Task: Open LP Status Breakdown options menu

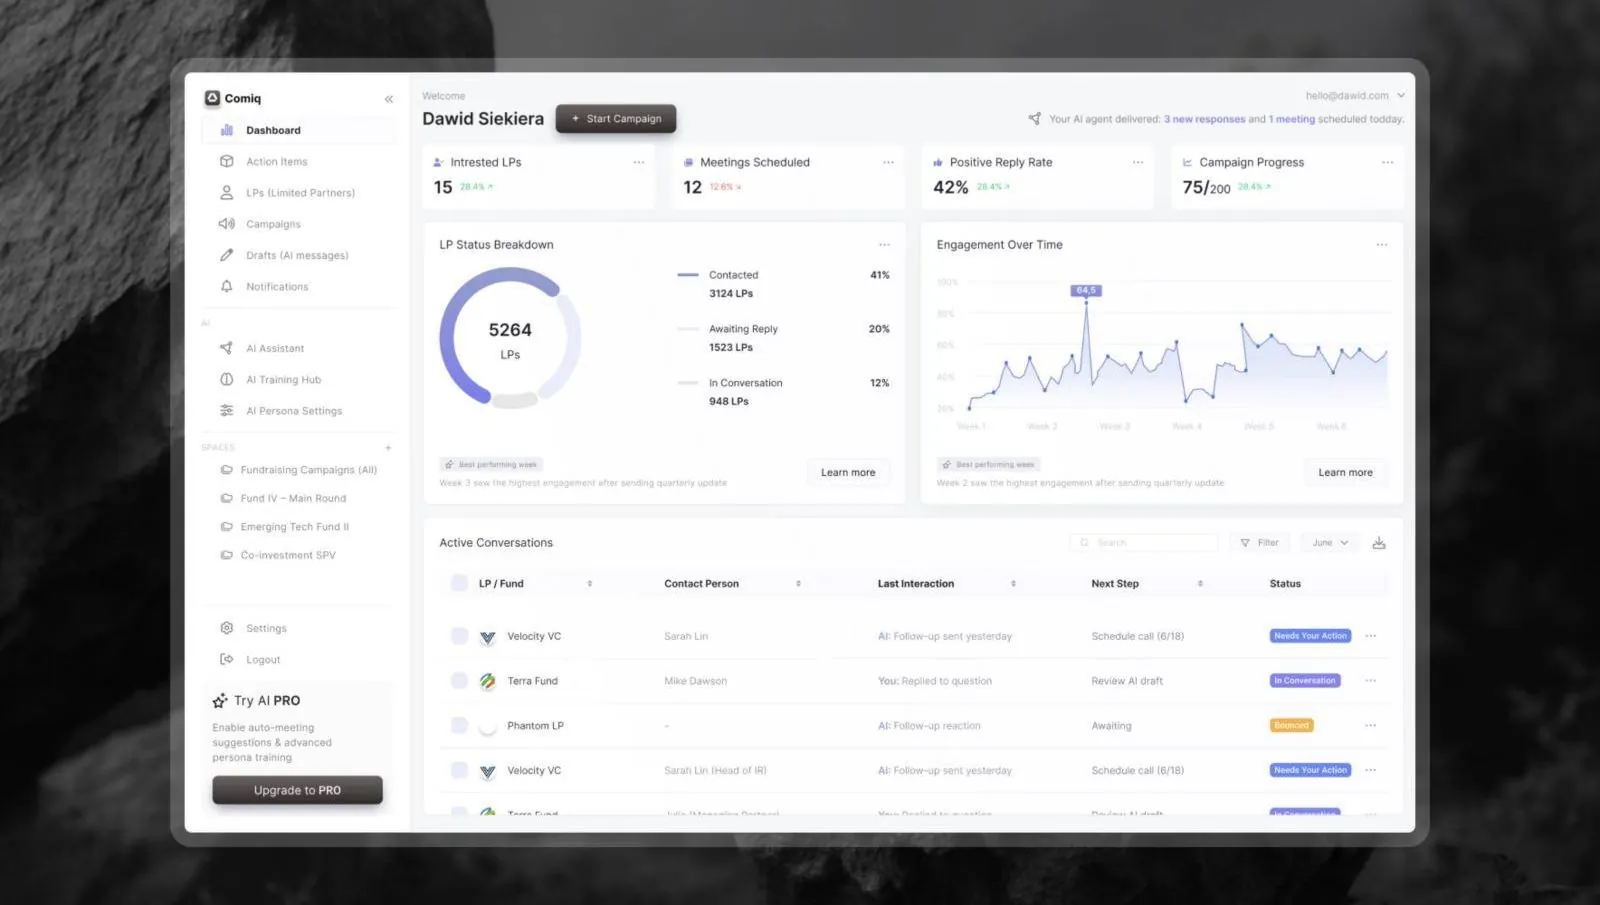Action: click(884, 245)
